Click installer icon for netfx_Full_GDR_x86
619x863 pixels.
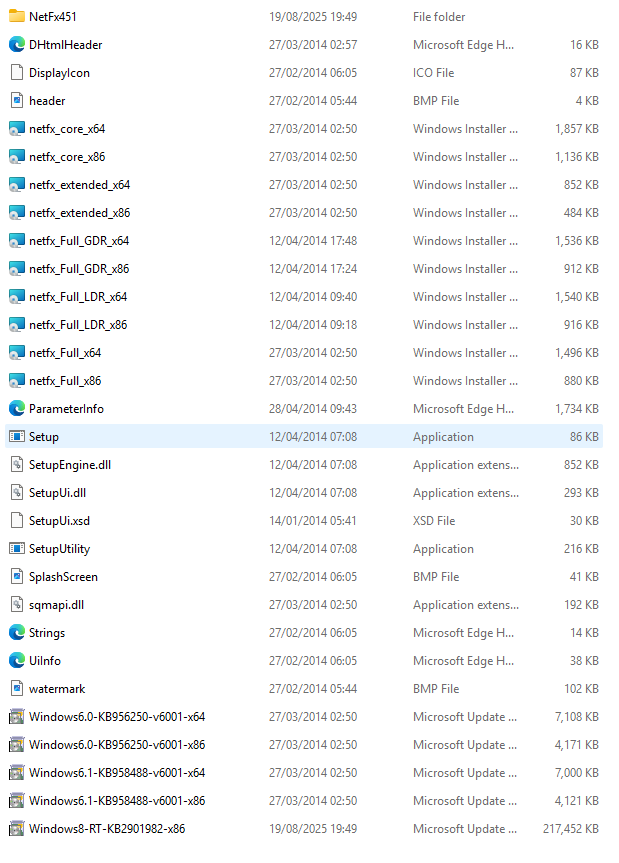17,269
